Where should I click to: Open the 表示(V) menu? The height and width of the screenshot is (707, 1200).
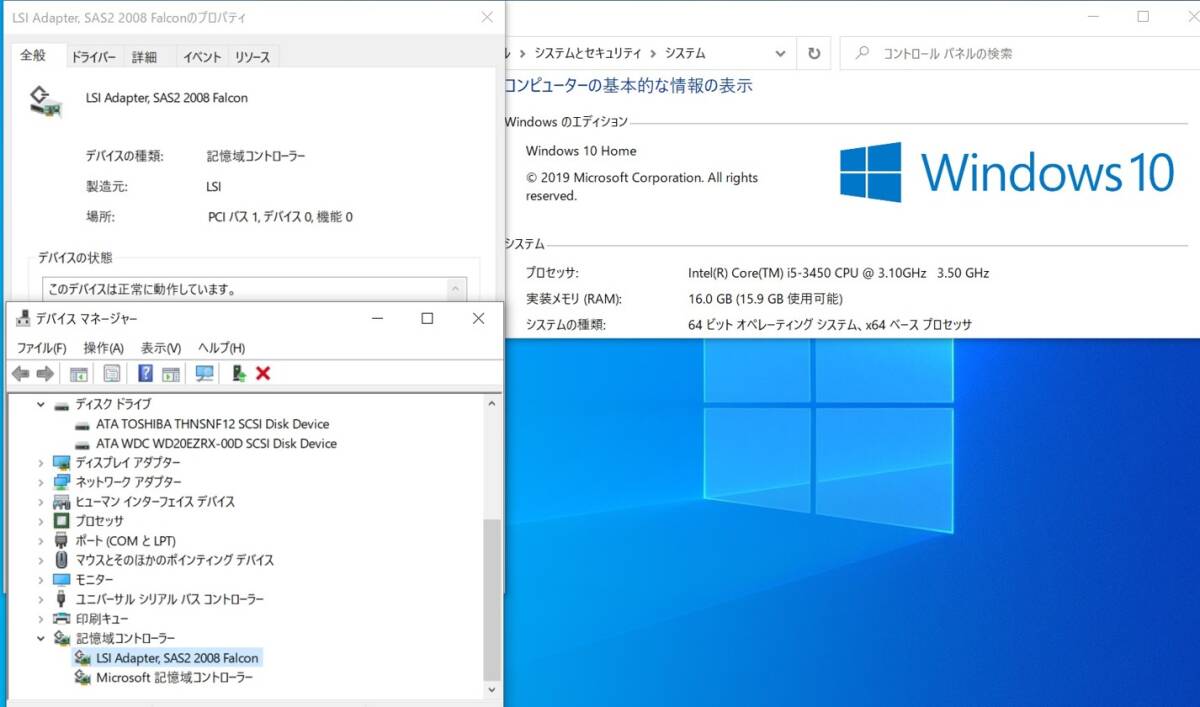tap(161, 348)
